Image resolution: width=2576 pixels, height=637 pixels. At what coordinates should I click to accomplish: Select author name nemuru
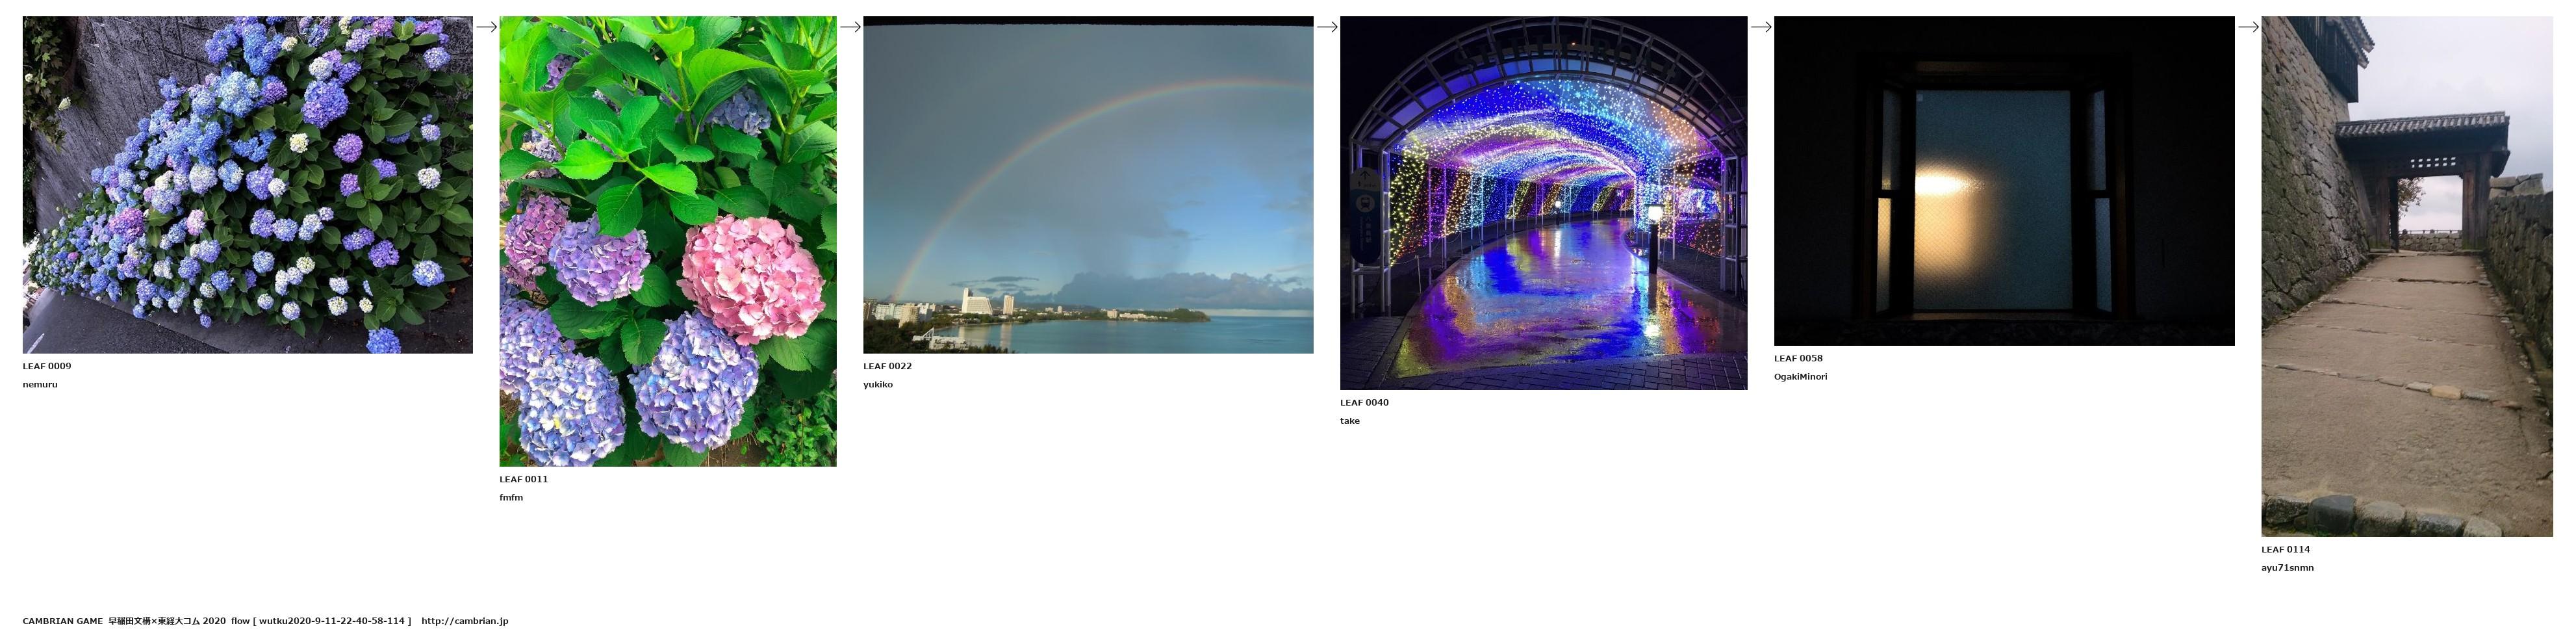(40, 384)
